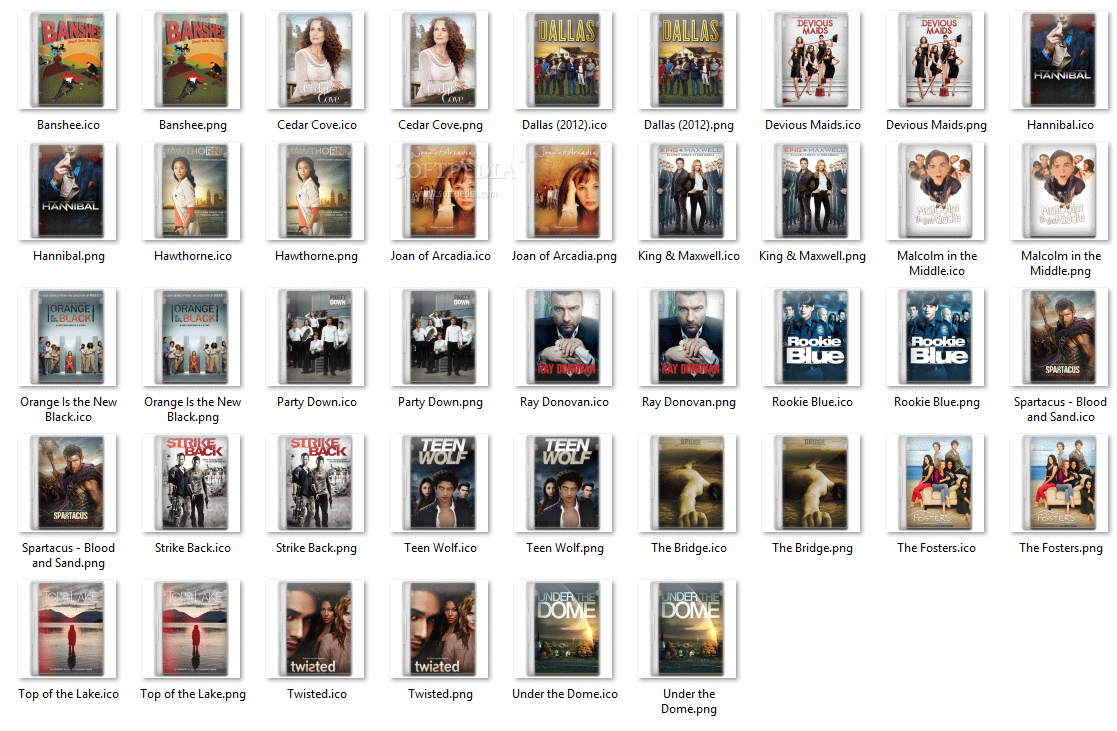Click the Dallas (2012).png icon
Screen dimensions: 1117x731
(x=687, y=60)
